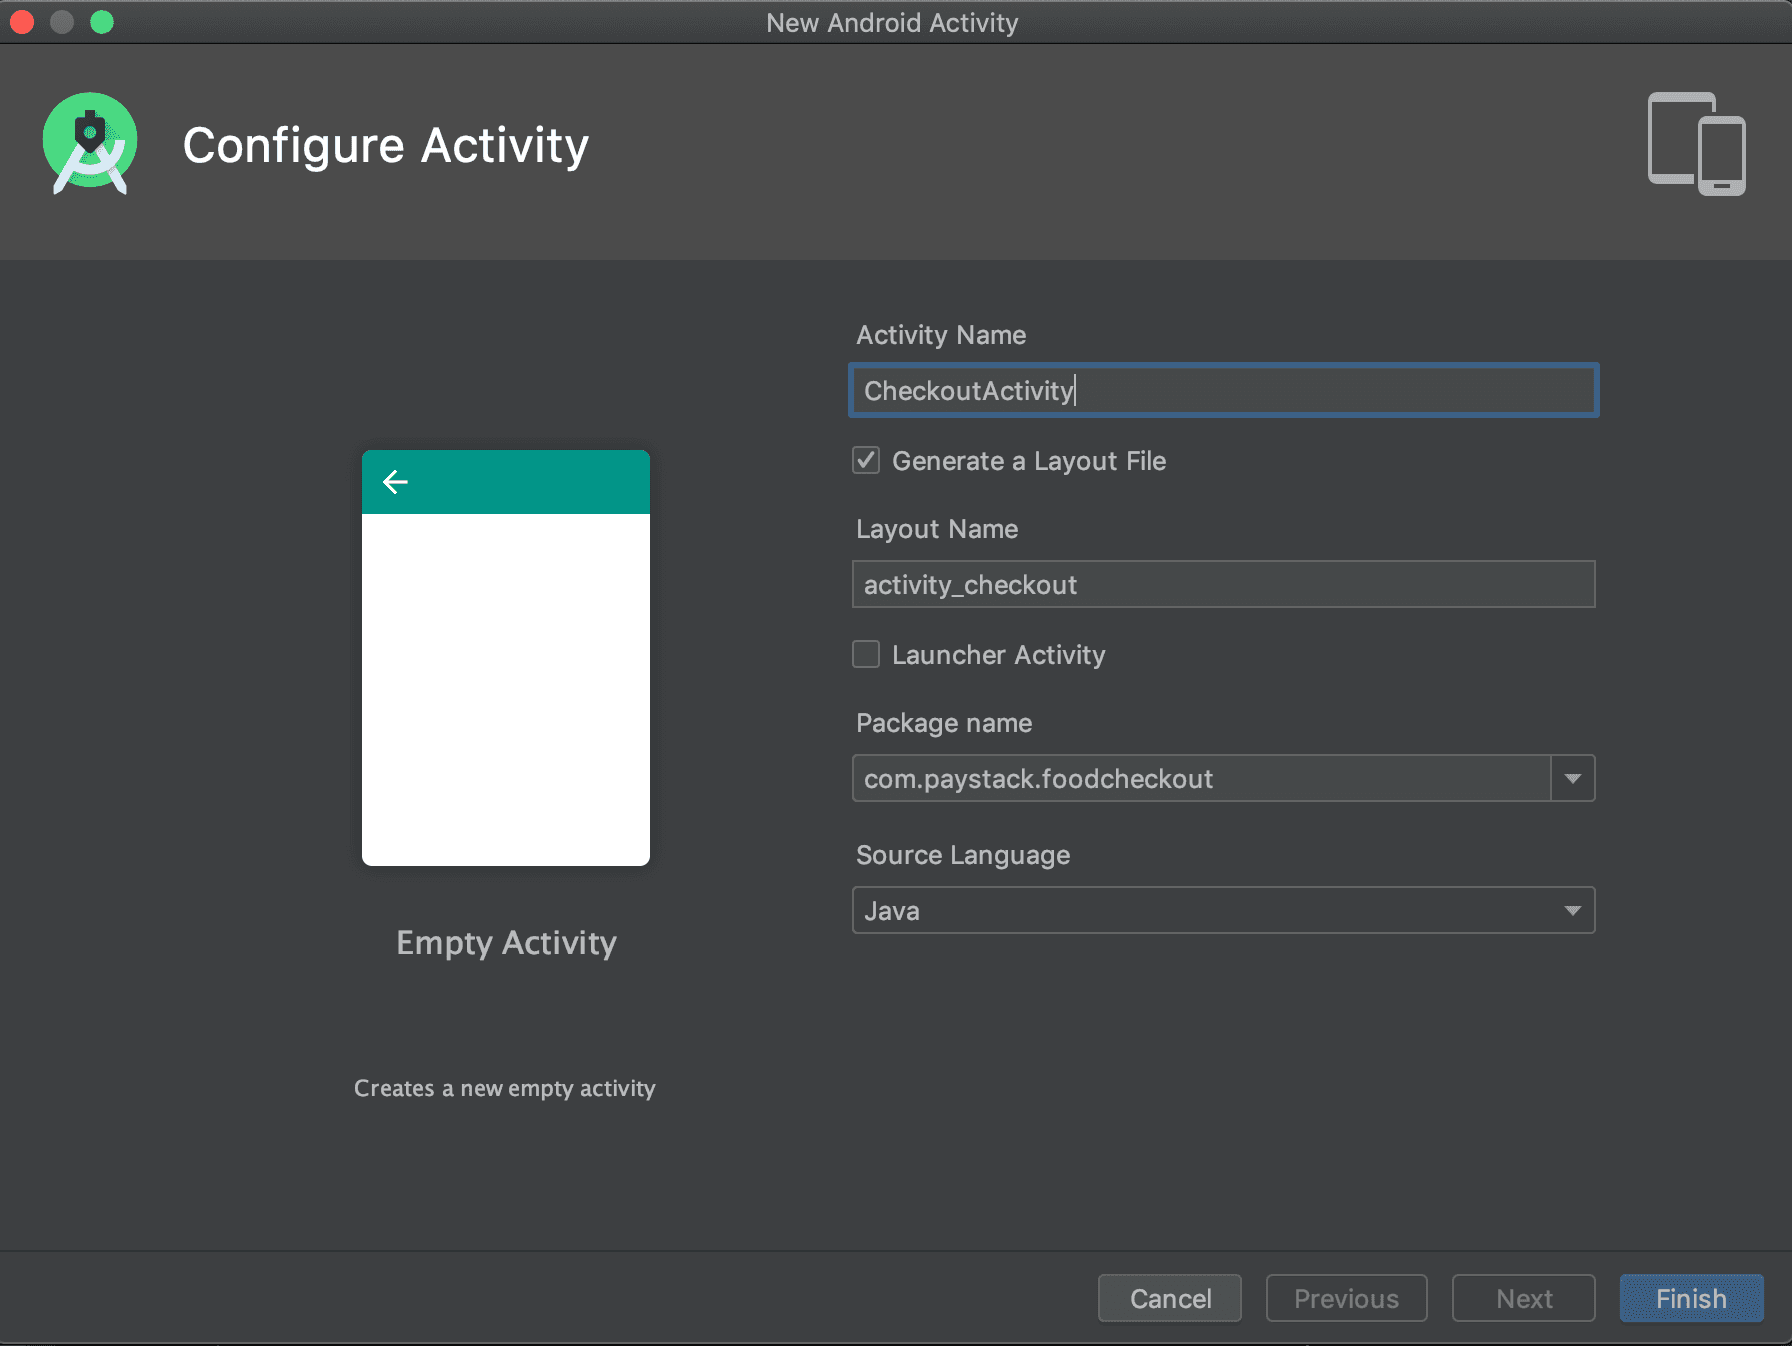Click the Previous button
Screen dimensions: 1792x1346
(1346, 1298)
